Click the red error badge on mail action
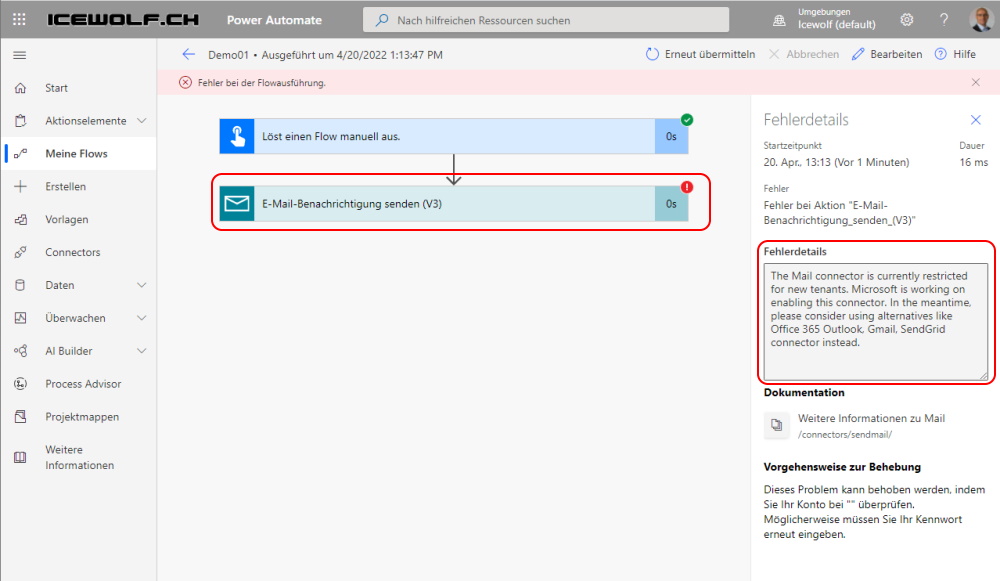The image size is (1000, 581). [687, 187]
